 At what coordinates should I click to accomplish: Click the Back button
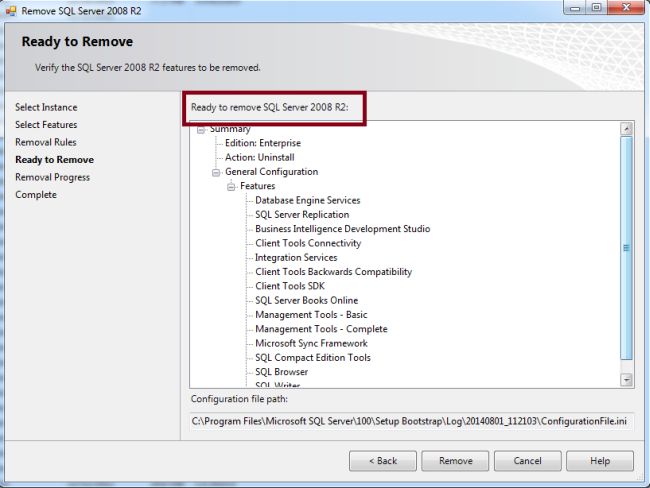(383, 461)
